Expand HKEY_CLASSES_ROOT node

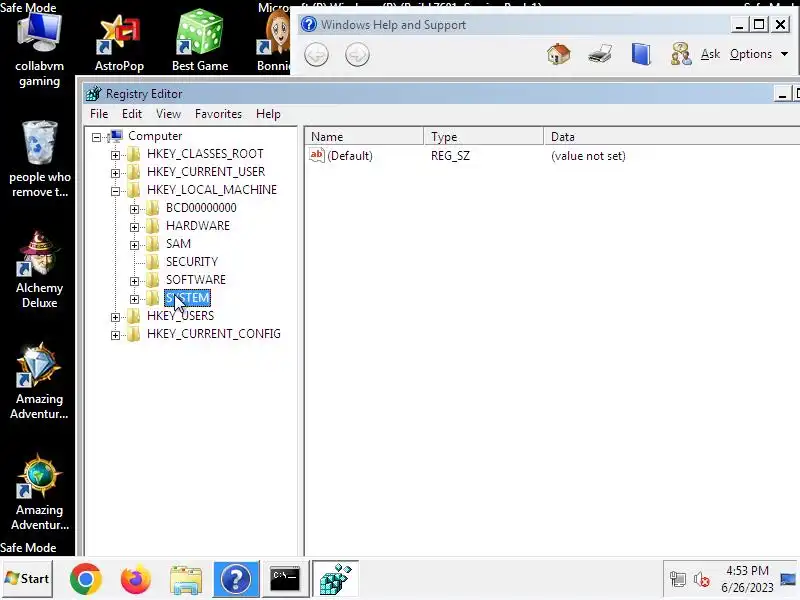pyautogui.click(x=115, y=155)
